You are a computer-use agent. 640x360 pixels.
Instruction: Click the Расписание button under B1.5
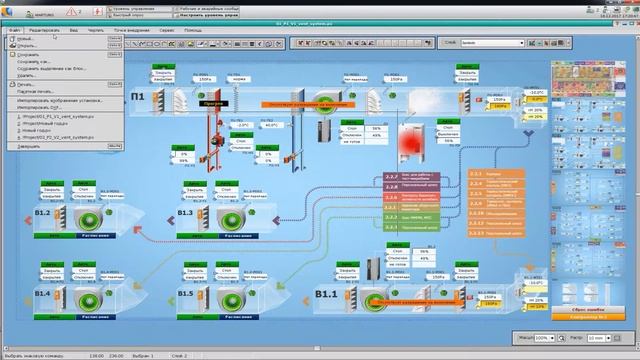(x=238, y=317)
